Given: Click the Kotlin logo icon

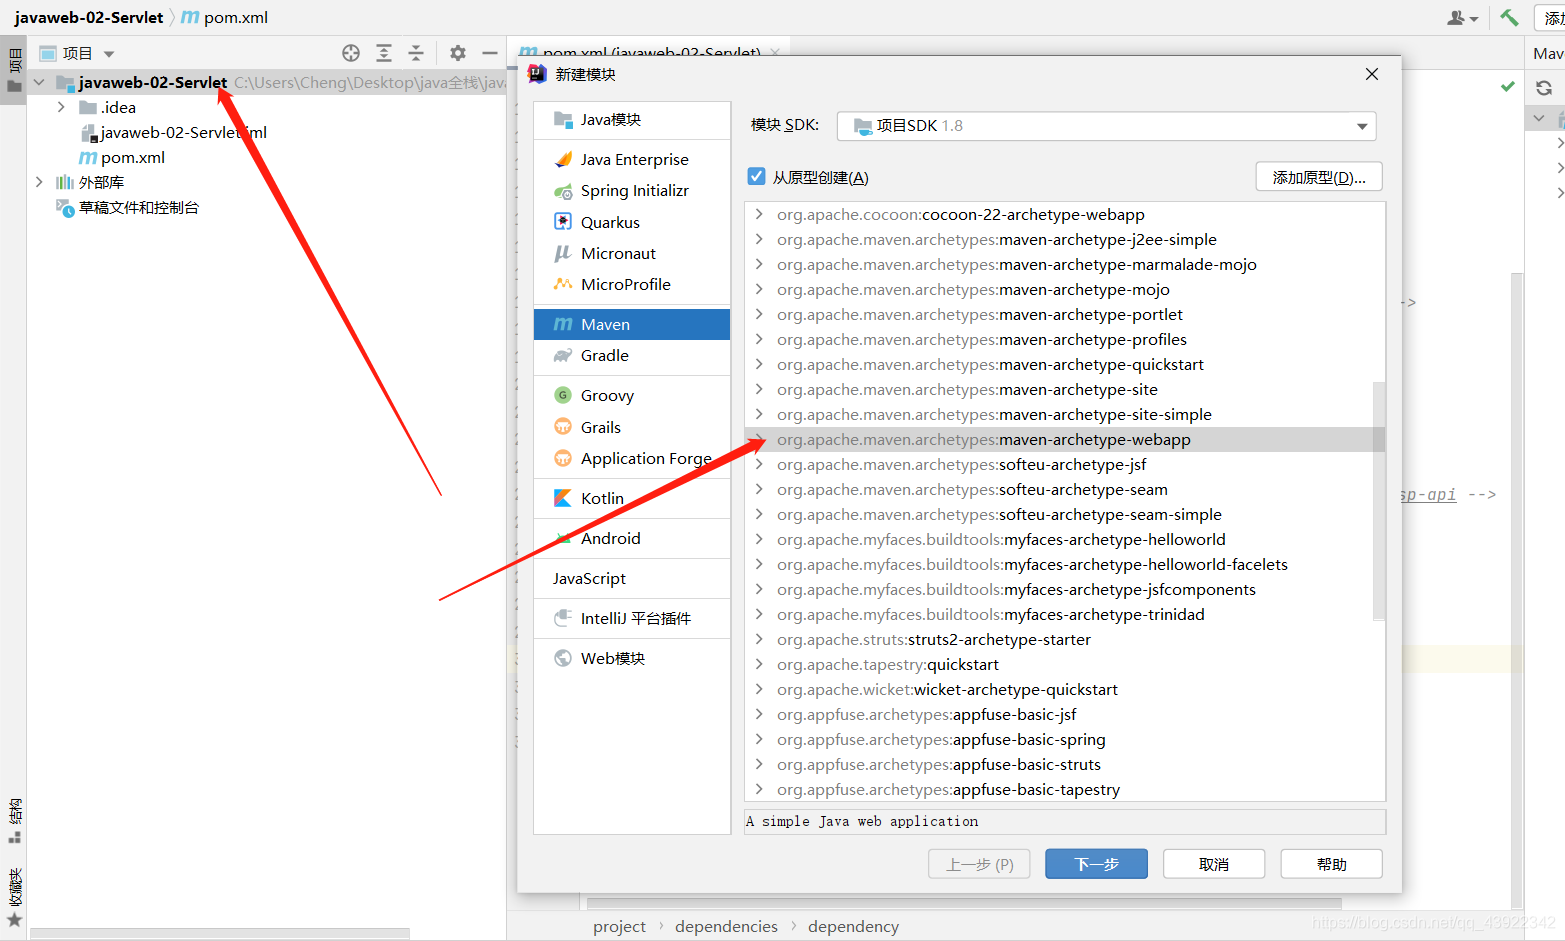Looking at the screenshot, I should 563,498.
